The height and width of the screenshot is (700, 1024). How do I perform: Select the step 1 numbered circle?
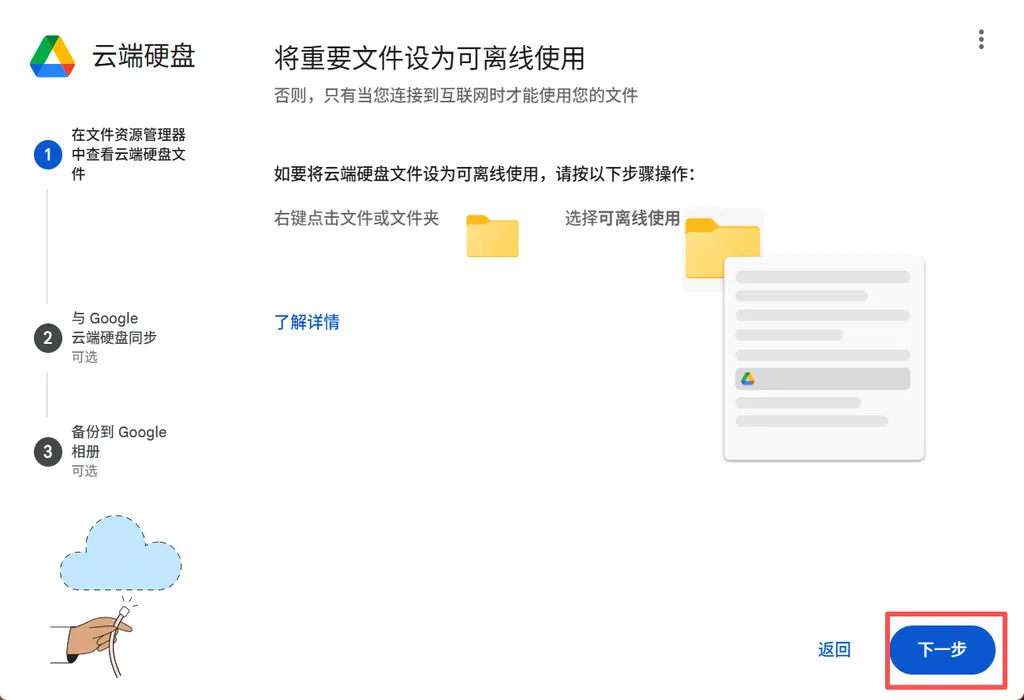pos(47,155)
